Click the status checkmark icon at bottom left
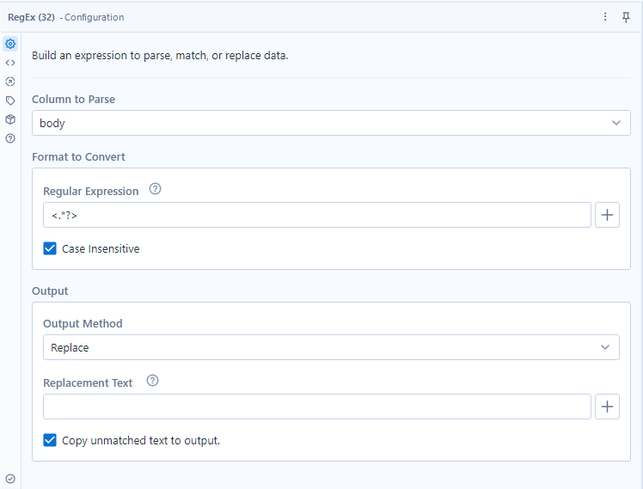This screenshot has height=489, width=643. pyautogui.click(x=10, y=479)
